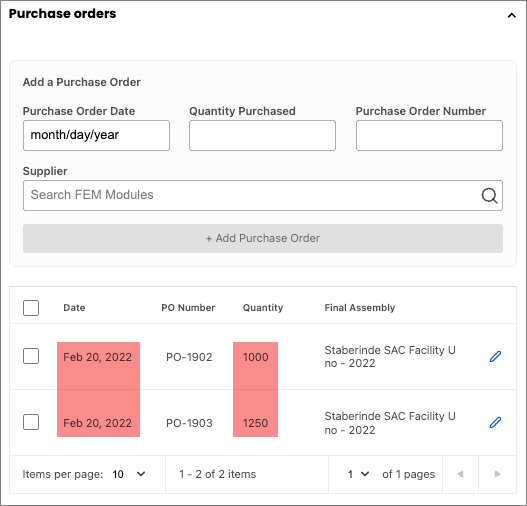
Task: Open the page number dropdown
Action: (359, 474)
